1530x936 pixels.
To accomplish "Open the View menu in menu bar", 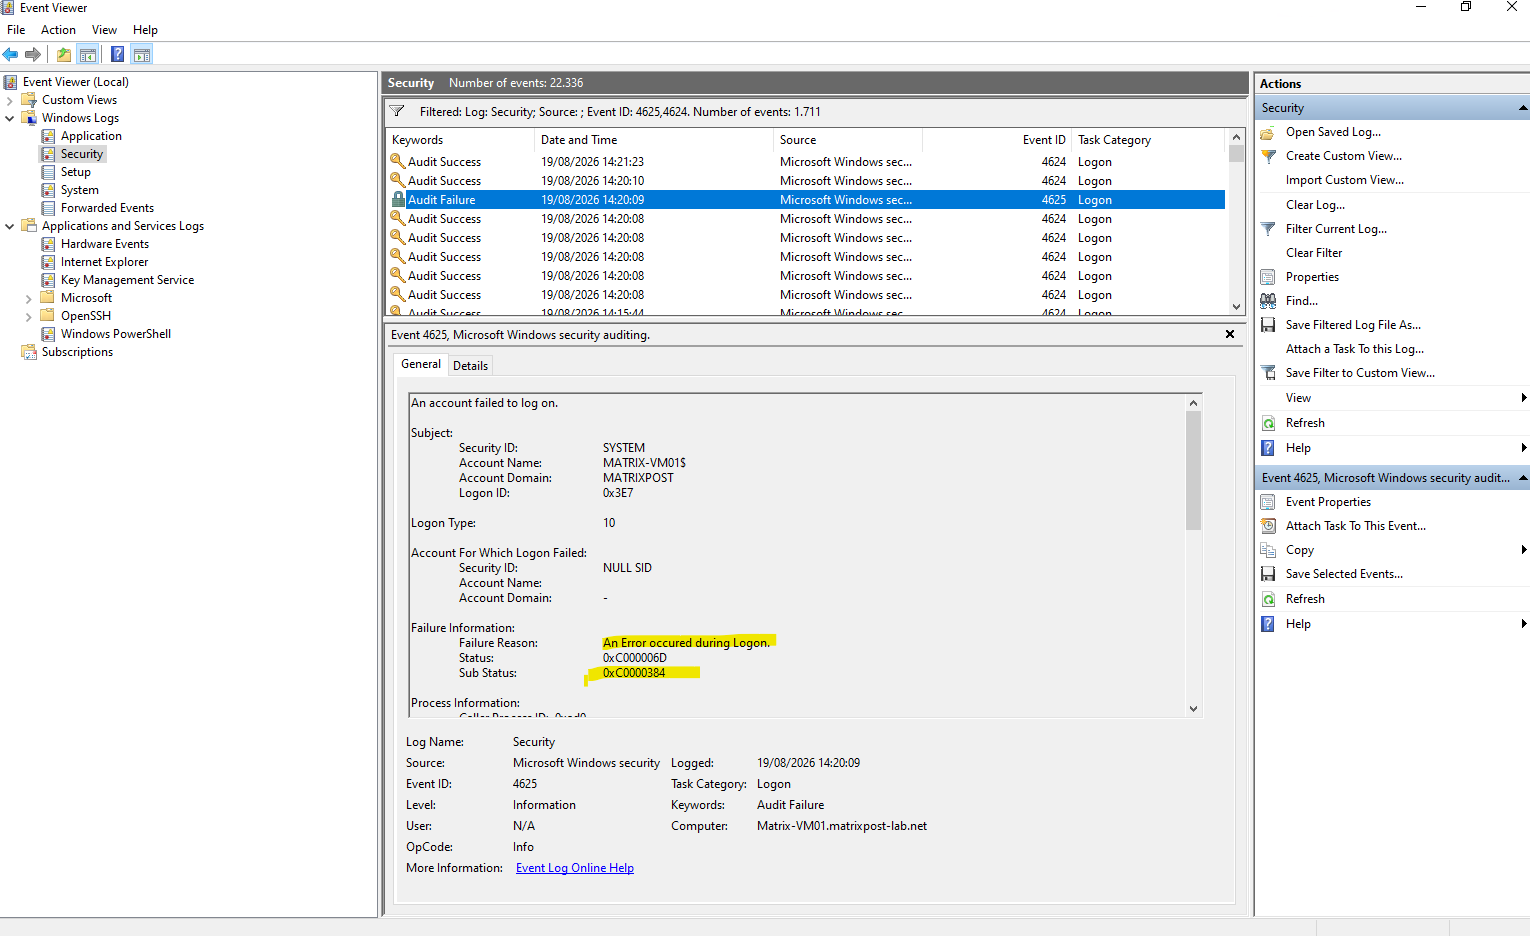I will (104, 30).
